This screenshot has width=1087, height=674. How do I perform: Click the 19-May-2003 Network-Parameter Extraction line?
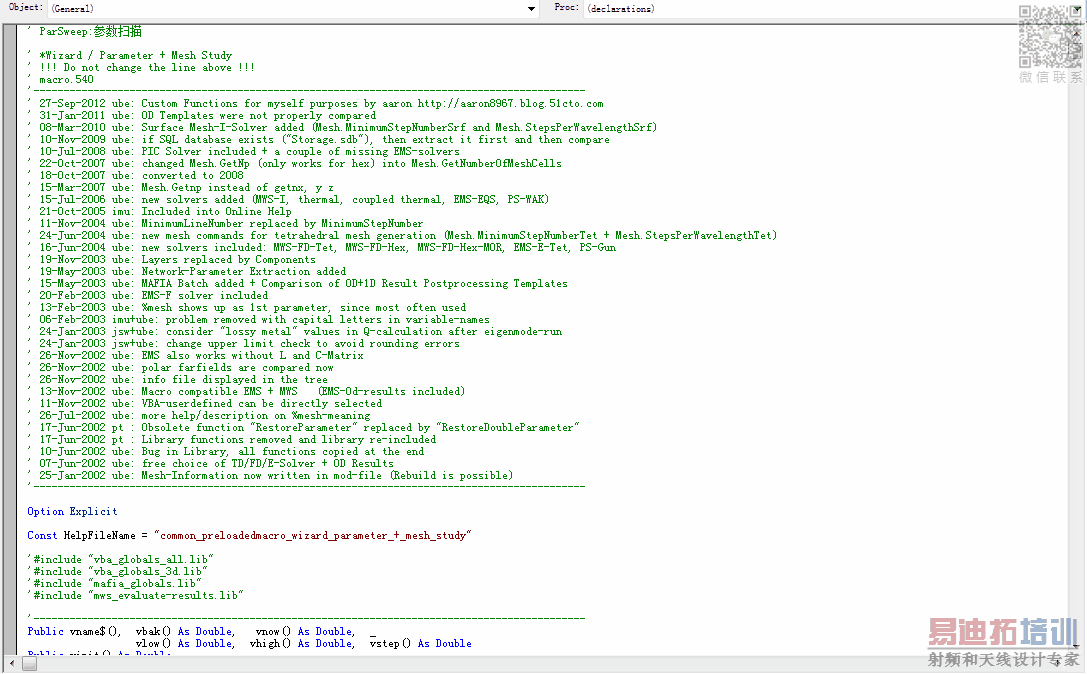click(x=187, y=271)
